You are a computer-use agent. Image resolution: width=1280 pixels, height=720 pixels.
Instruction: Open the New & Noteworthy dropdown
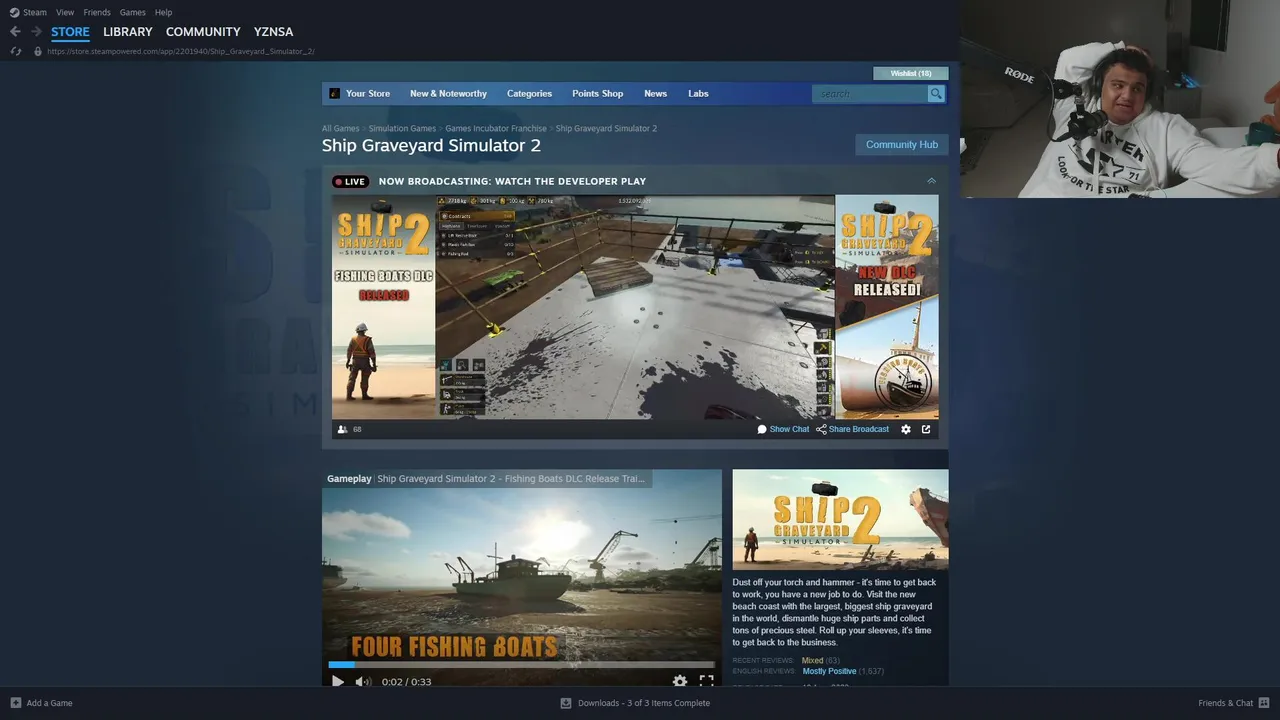click(x=448, y=93)
